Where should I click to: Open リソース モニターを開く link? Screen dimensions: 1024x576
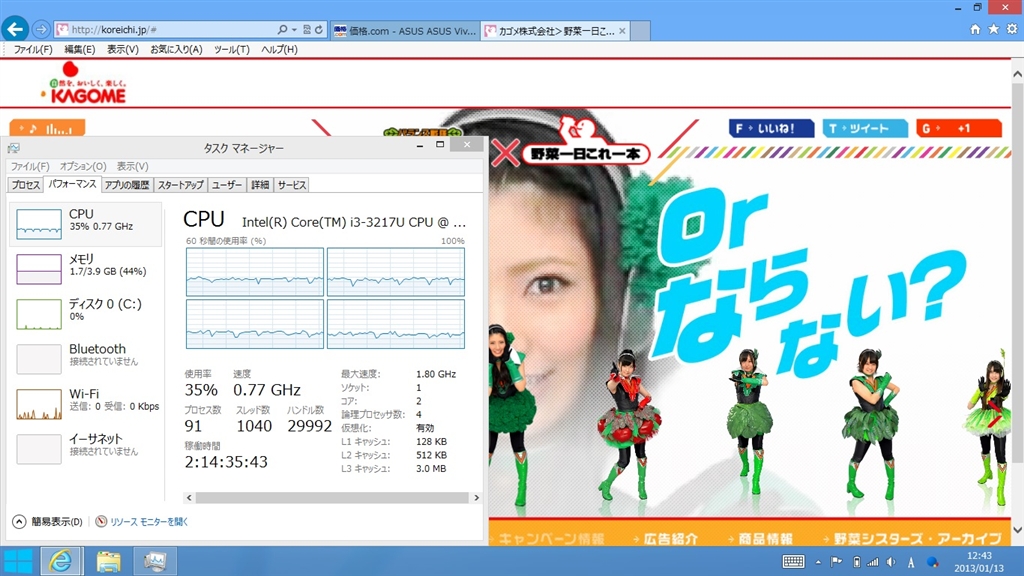tap(142, 521)
